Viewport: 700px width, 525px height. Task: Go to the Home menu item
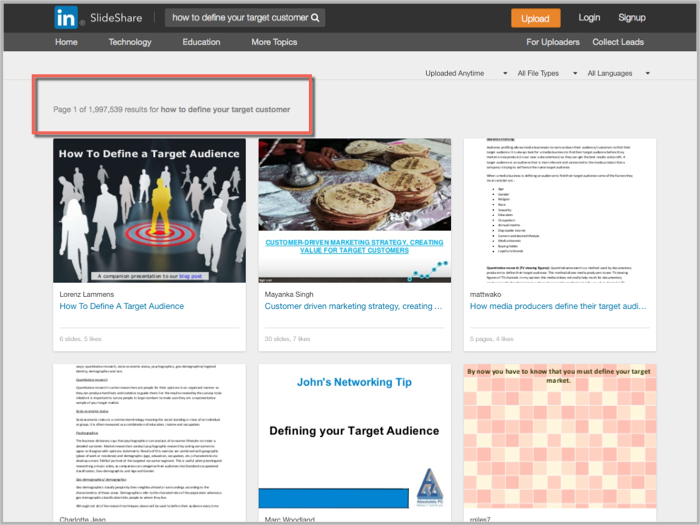coord(66,42)
